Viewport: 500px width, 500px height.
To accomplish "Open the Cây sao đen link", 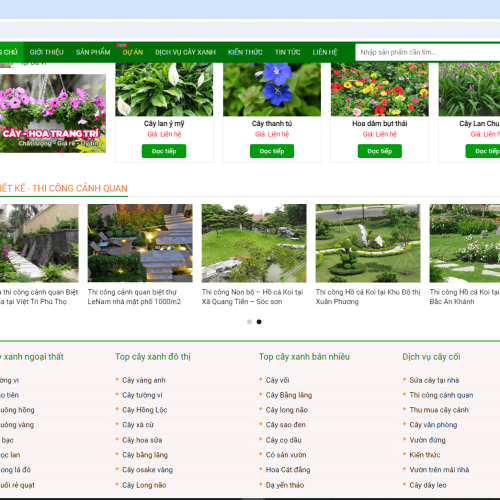I will (x=286, y=425).
